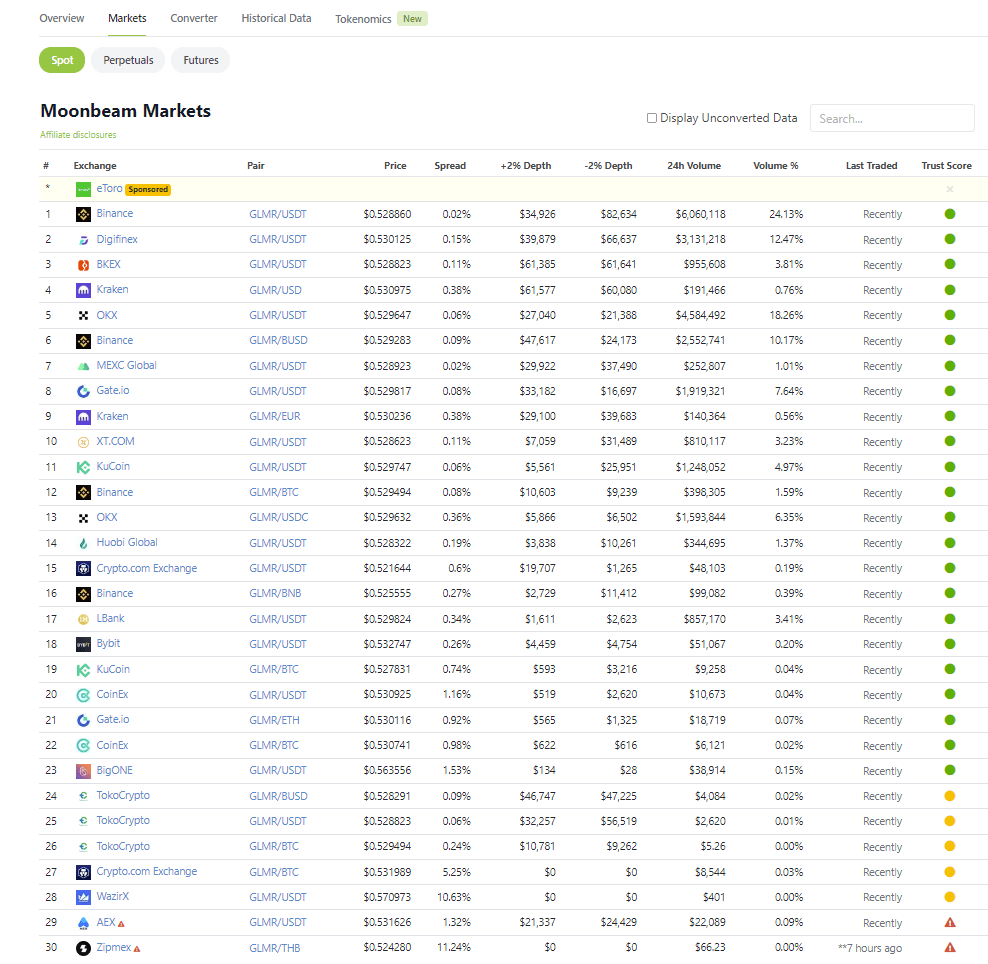Click the warning triangle beside Zipmex name

(137, 949)
